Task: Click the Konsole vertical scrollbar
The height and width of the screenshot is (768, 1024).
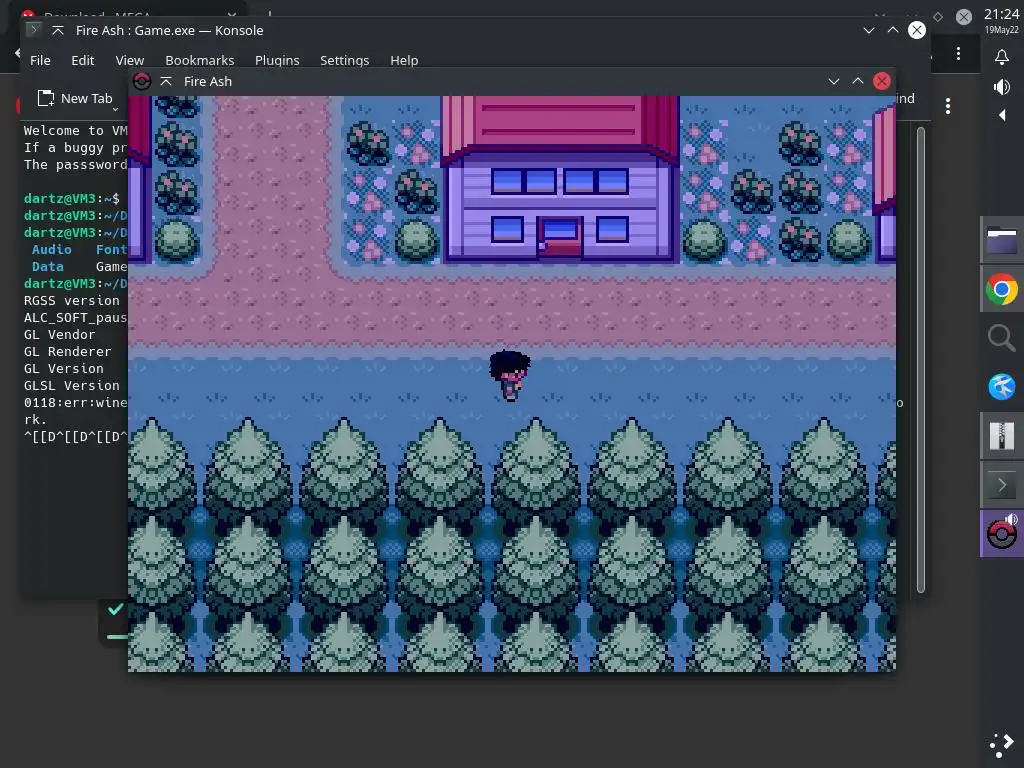Action: tap(921, 360)
